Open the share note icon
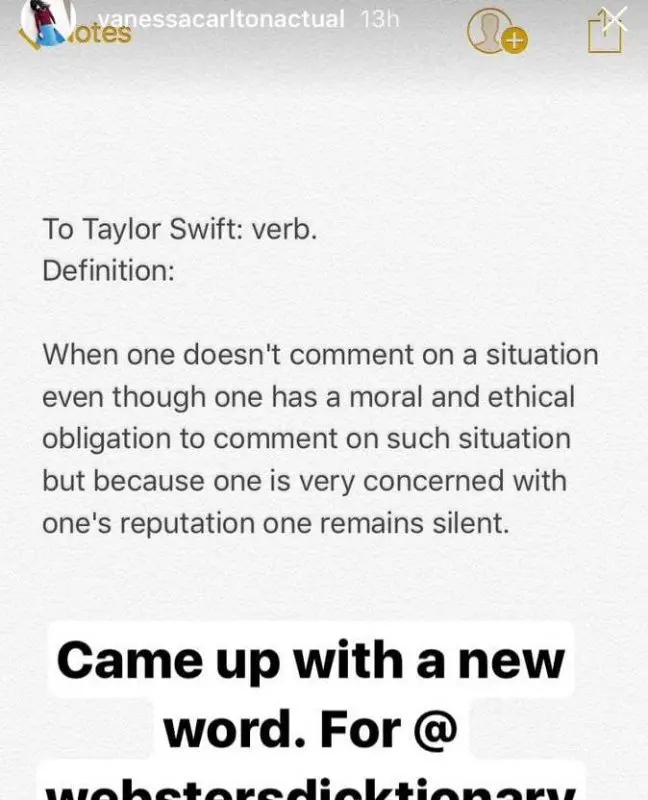Screen dimensions: 648x800 [x=605, y=33]
